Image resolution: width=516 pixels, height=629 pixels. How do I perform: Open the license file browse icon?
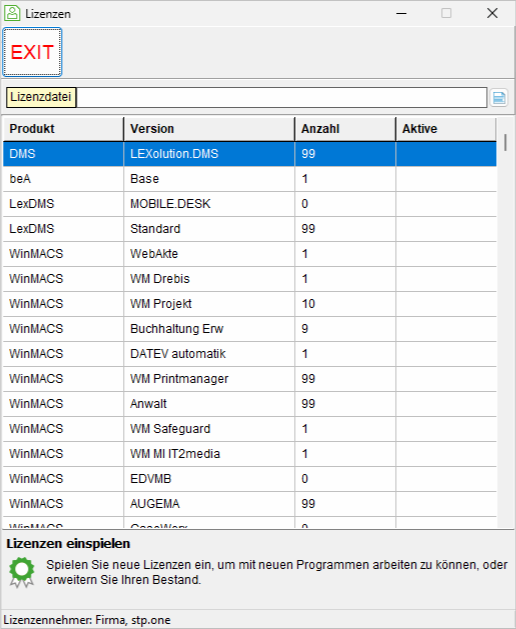click(499, 97)
